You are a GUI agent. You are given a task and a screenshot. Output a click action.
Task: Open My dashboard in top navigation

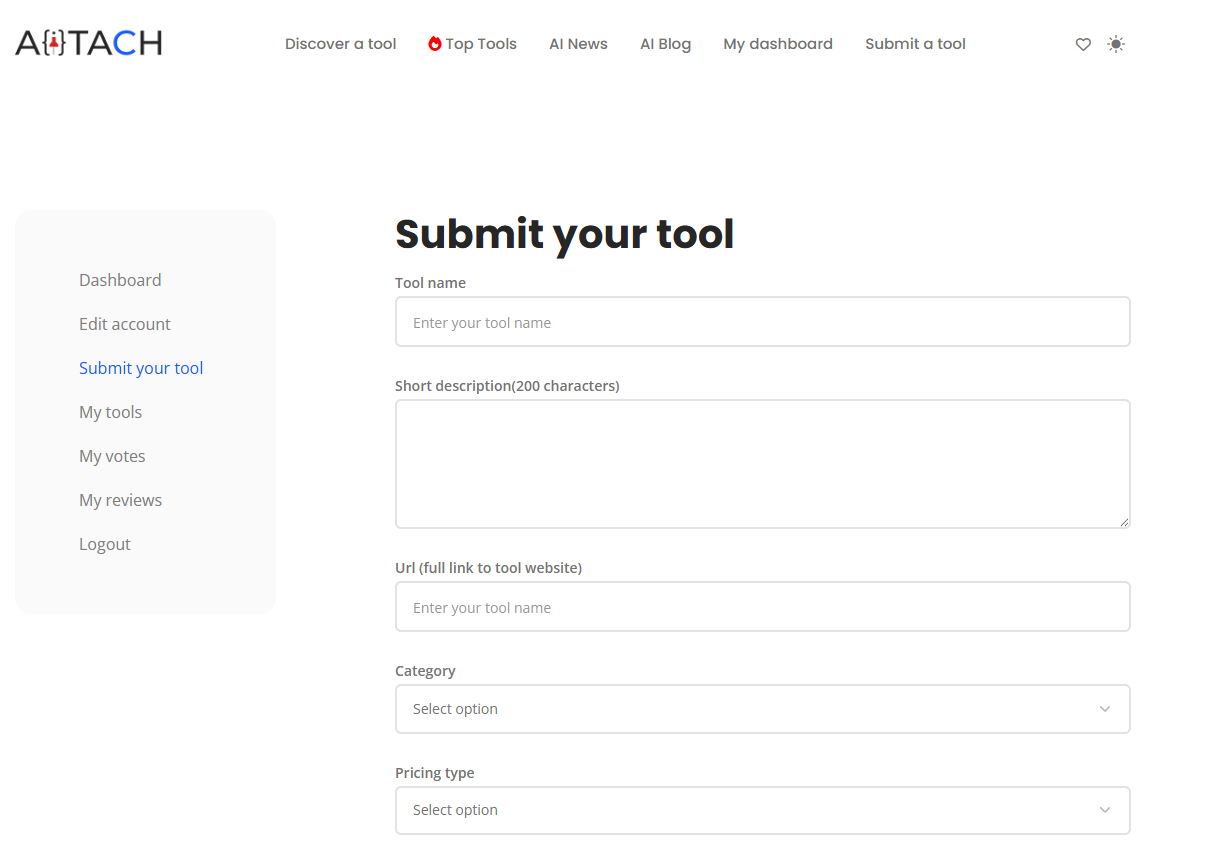click(x=778, y=44)
